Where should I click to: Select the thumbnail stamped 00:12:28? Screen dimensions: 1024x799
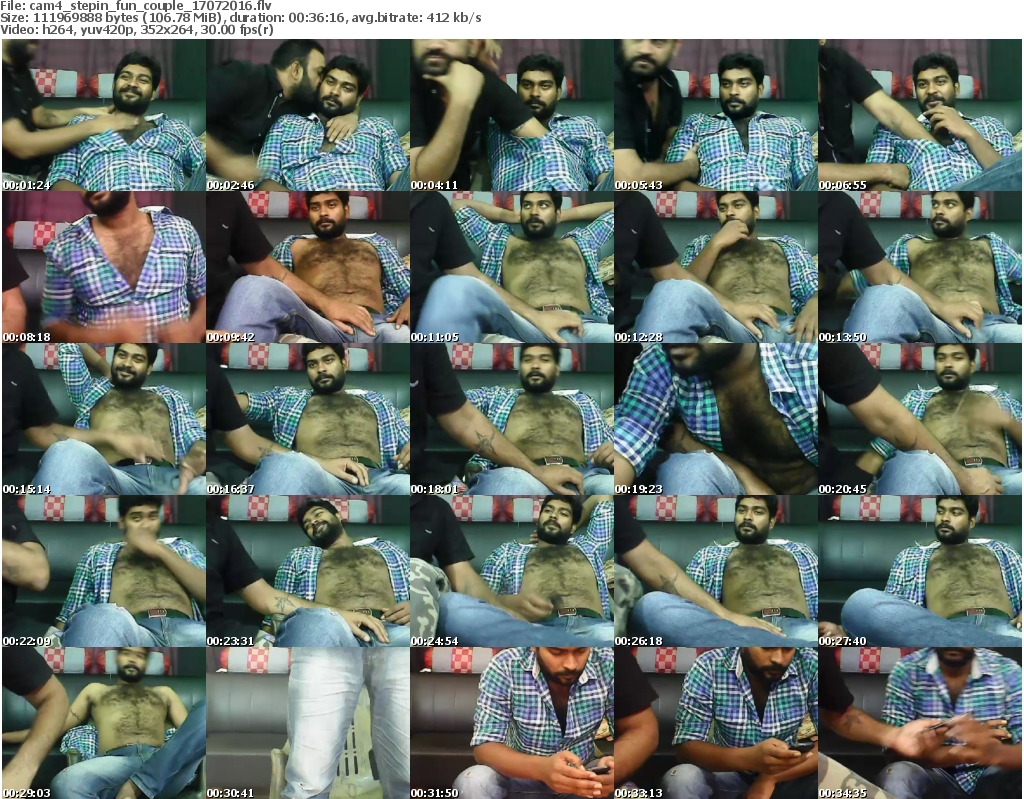pos(716,267)
